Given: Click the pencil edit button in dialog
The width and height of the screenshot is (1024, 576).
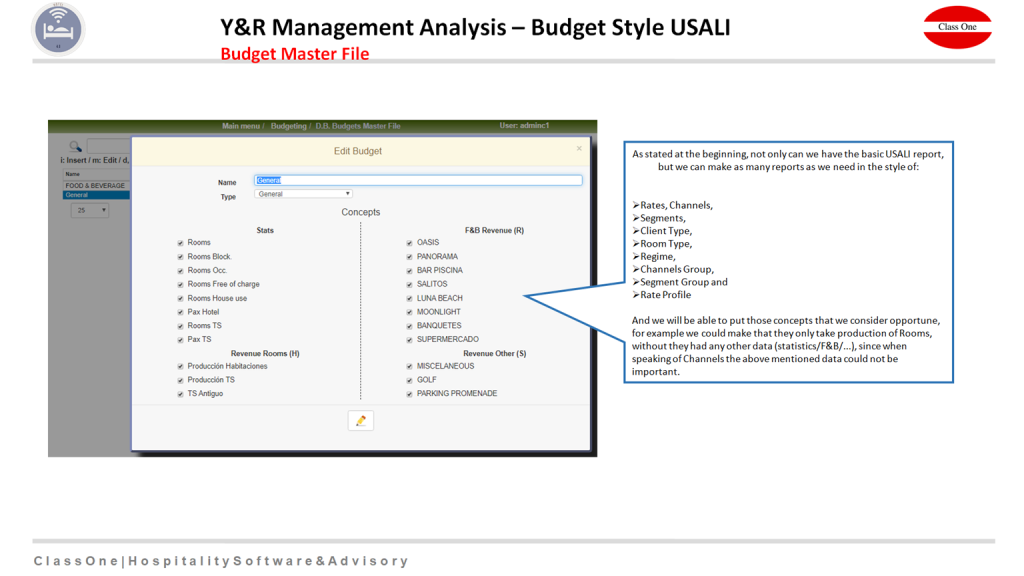Looking at the screenshot, I should pyautogui.click(x=360, y=421).
